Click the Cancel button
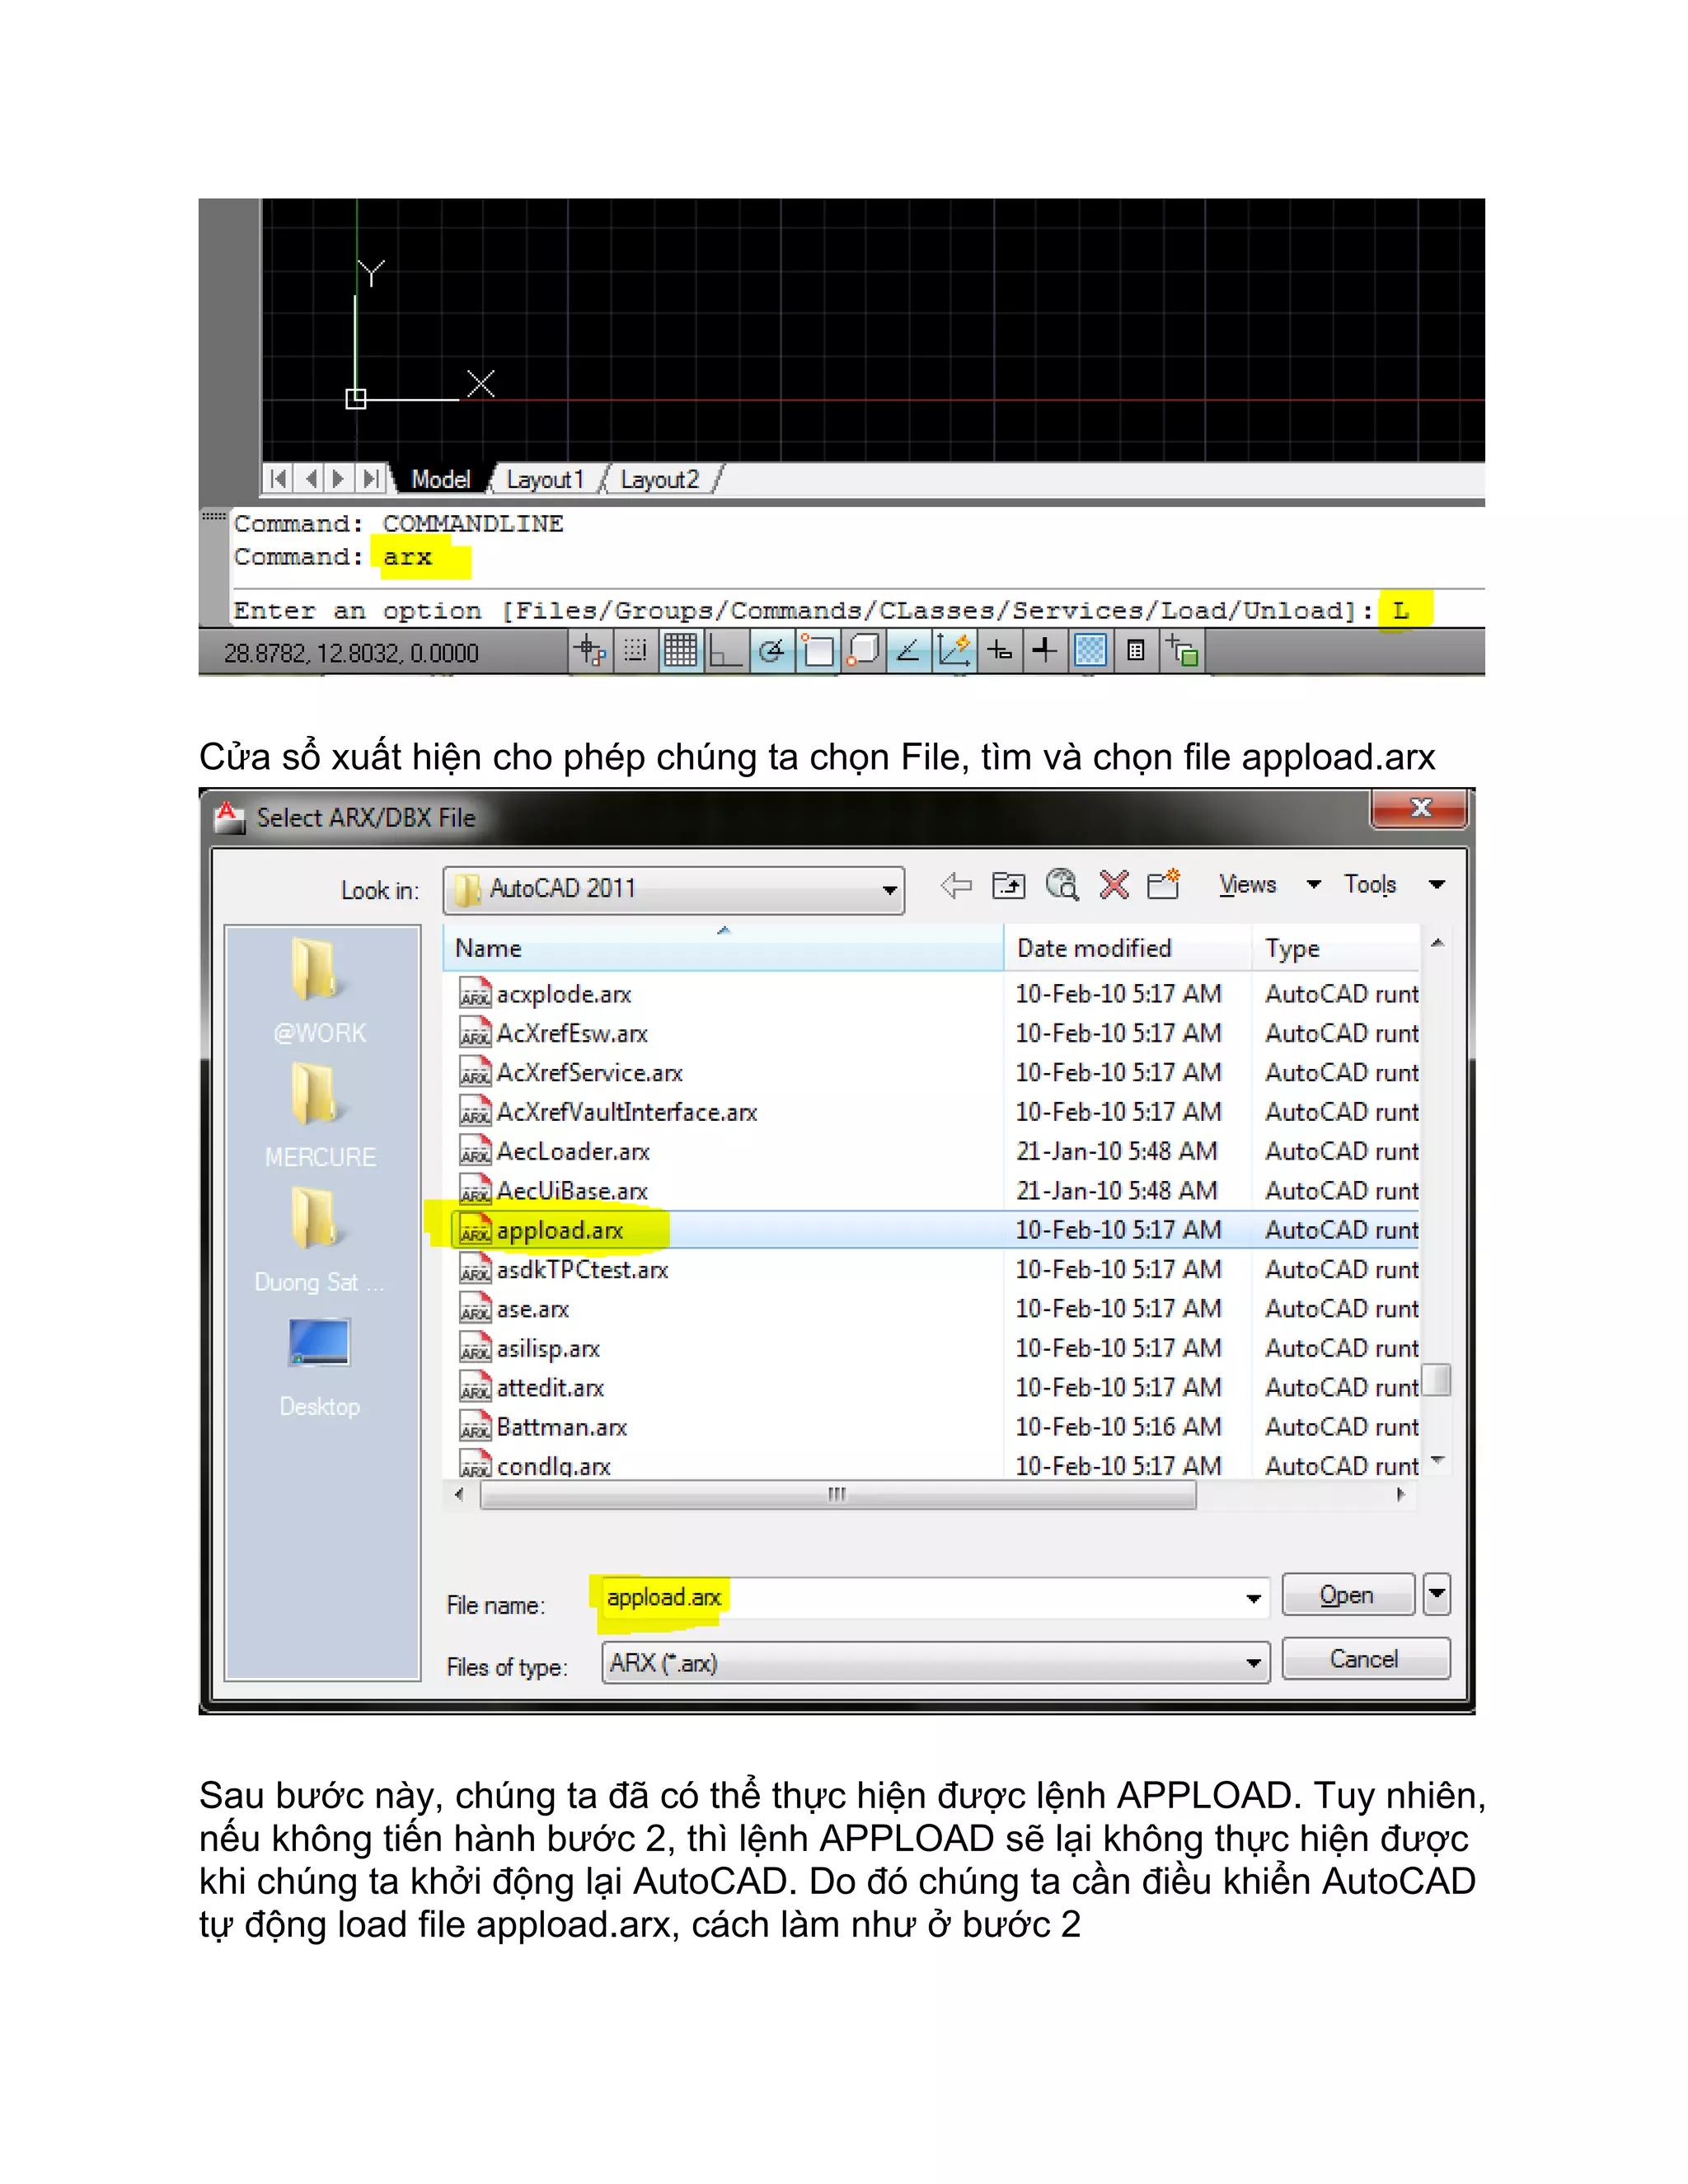Image resolution: width=1688 pixels, height=2184 pixels. coord(1365,1659)
